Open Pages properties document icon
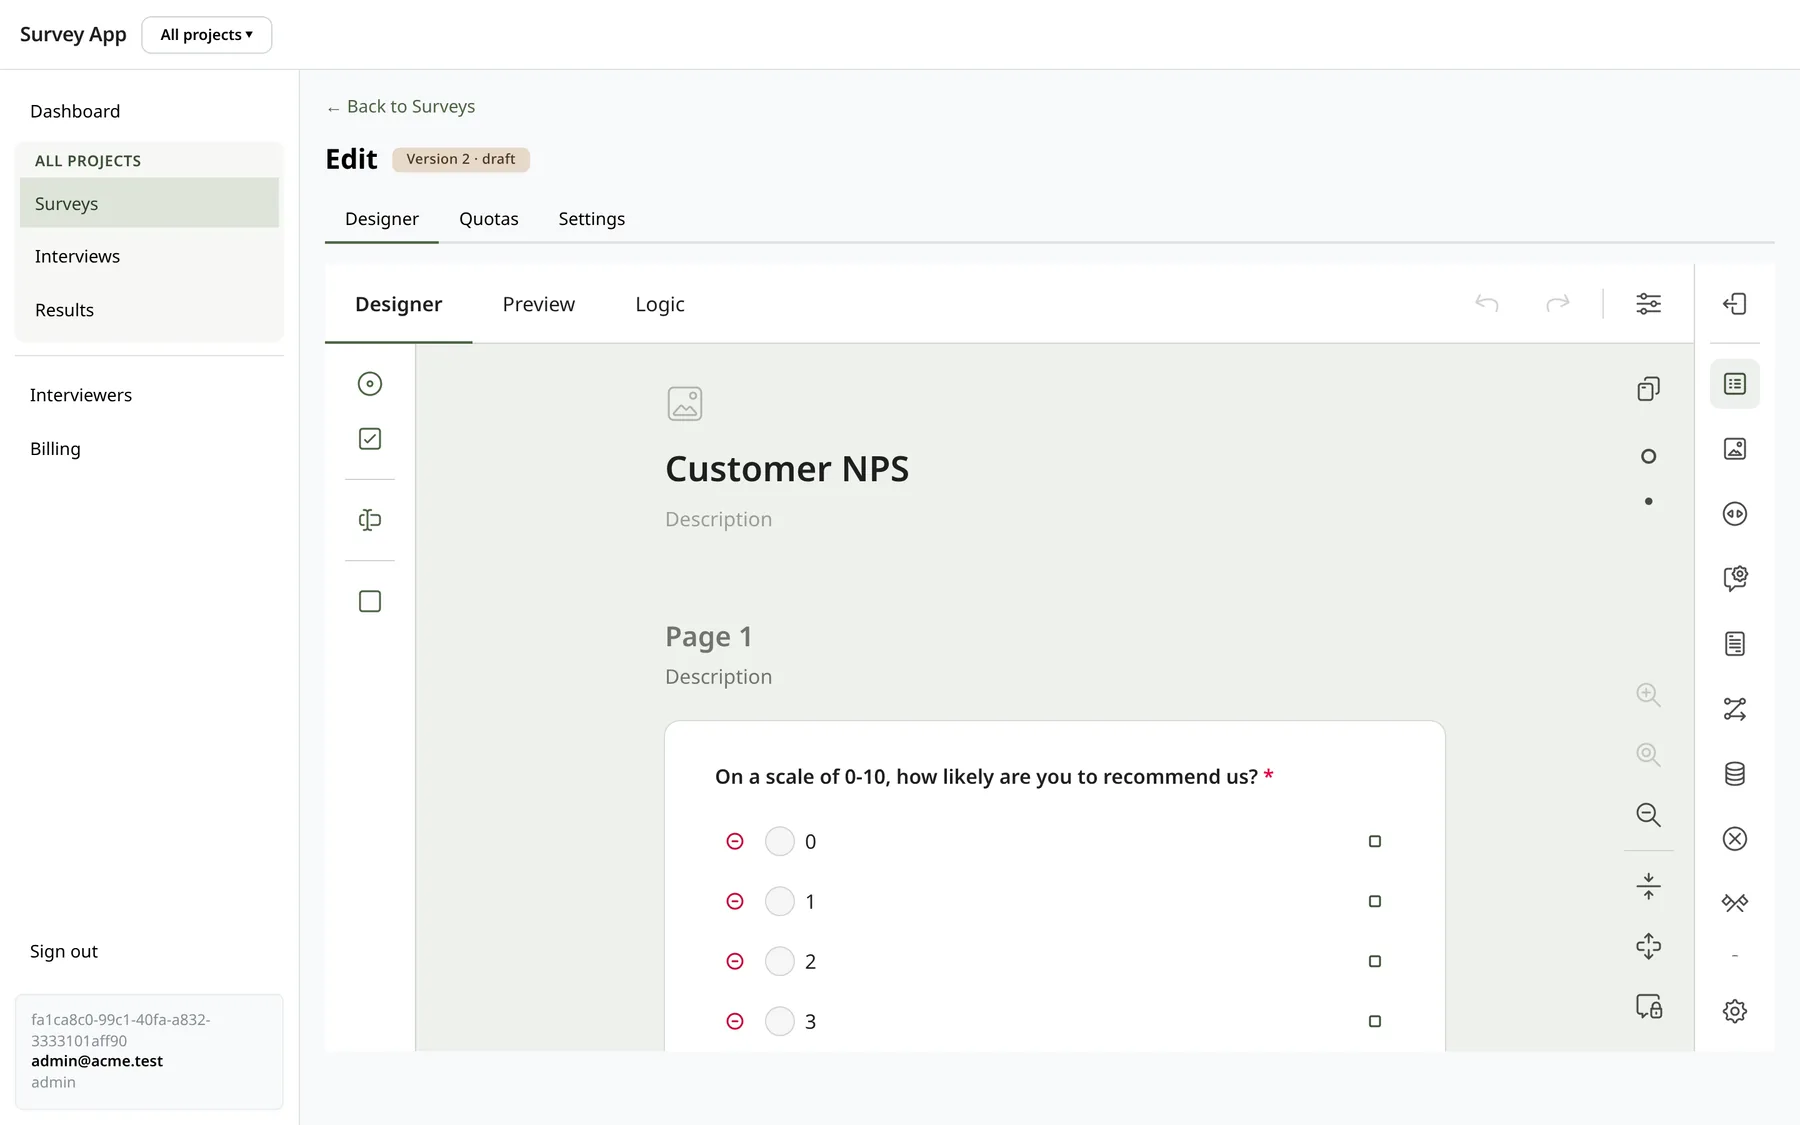Viewport: 1800px width, 1125px height. pos(1735,644)
